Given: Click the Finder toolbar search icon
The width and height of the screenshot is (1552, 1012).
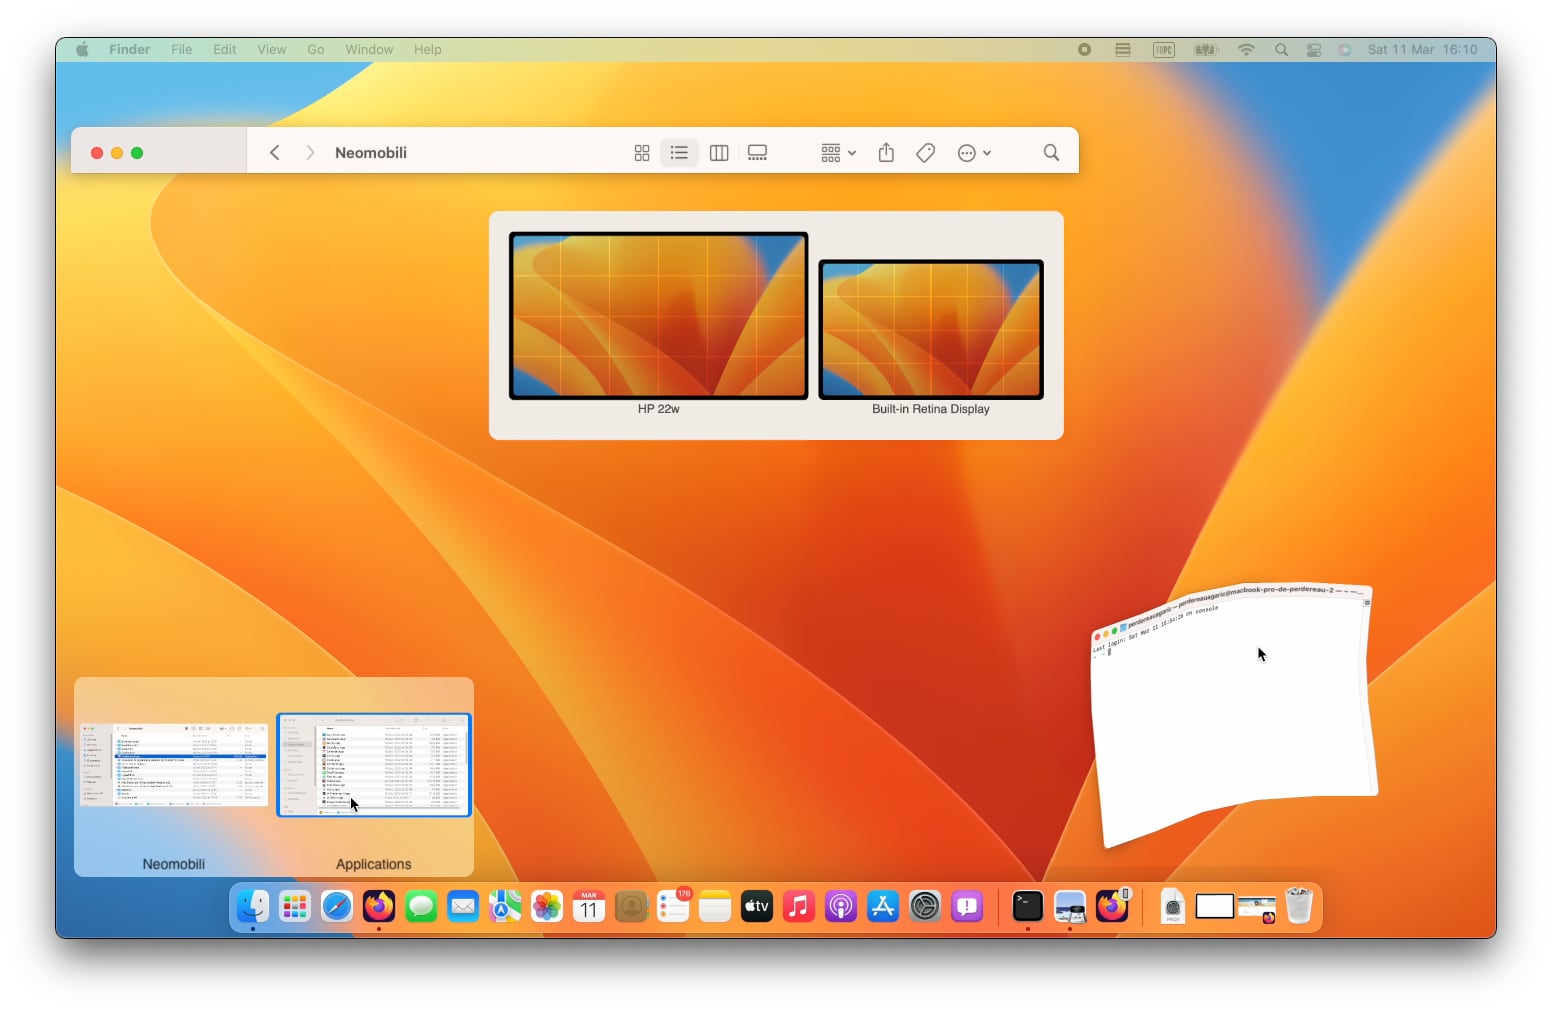Looking at the screenshot, I should pos(1051,153).
